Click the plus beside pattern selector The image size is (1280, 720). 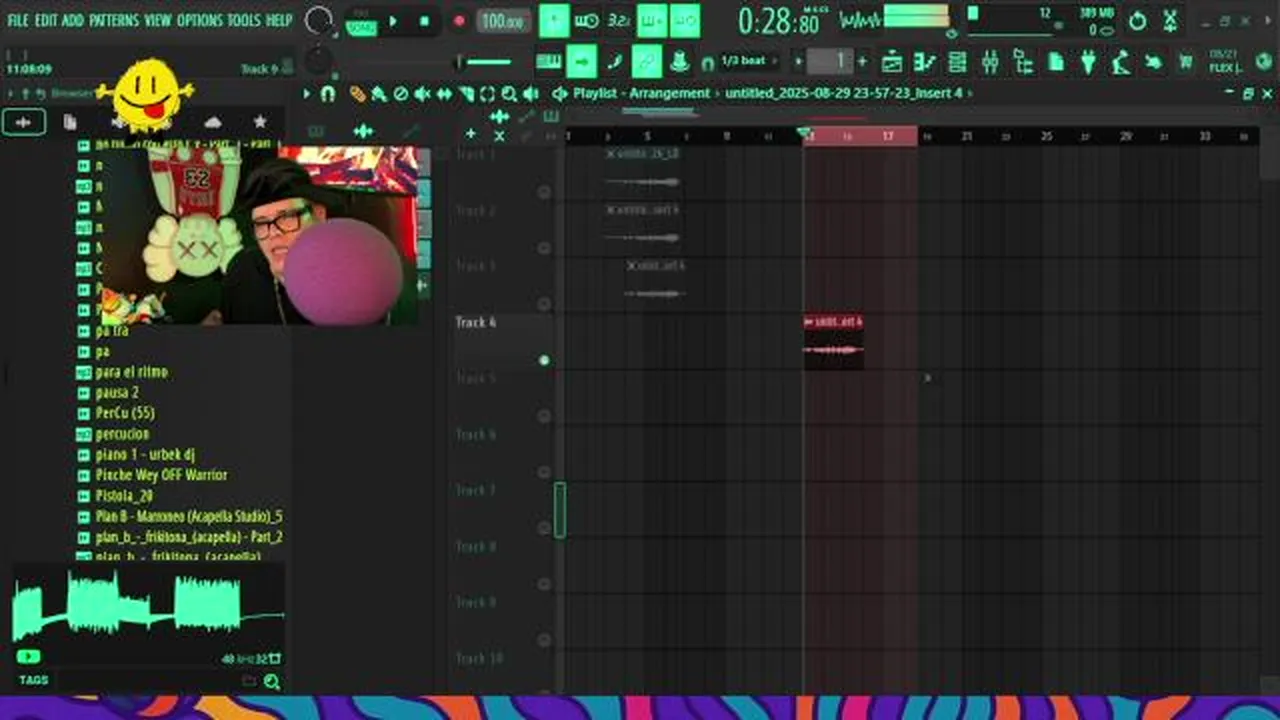[862, 61]
